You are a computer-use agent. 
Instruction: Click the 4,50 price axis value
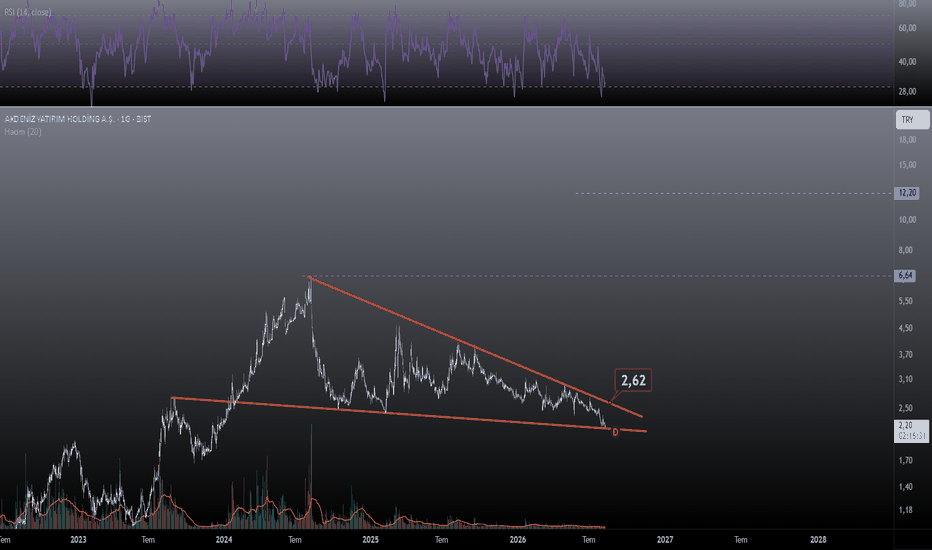click(905, 328)
